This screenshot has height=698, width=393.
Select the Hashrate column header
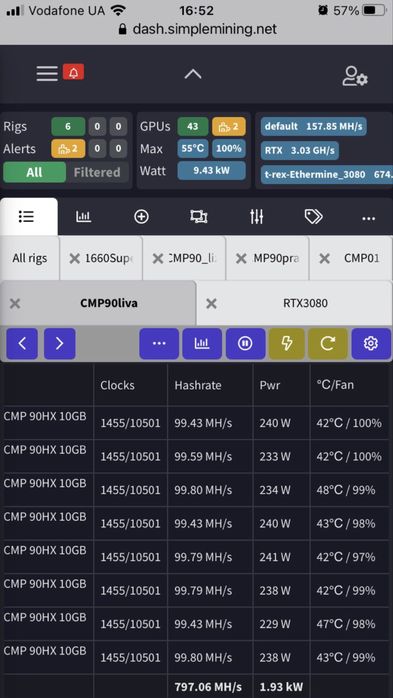tap(198, 385)
